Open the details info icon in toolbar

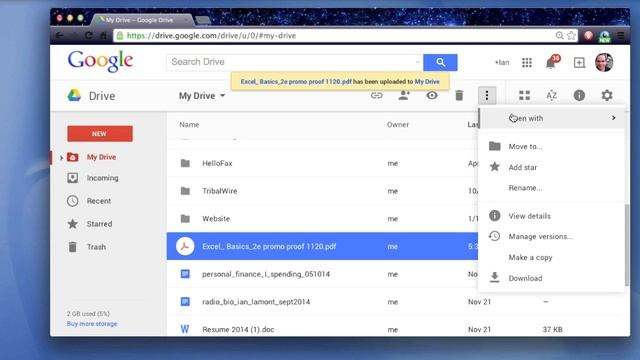579,96
